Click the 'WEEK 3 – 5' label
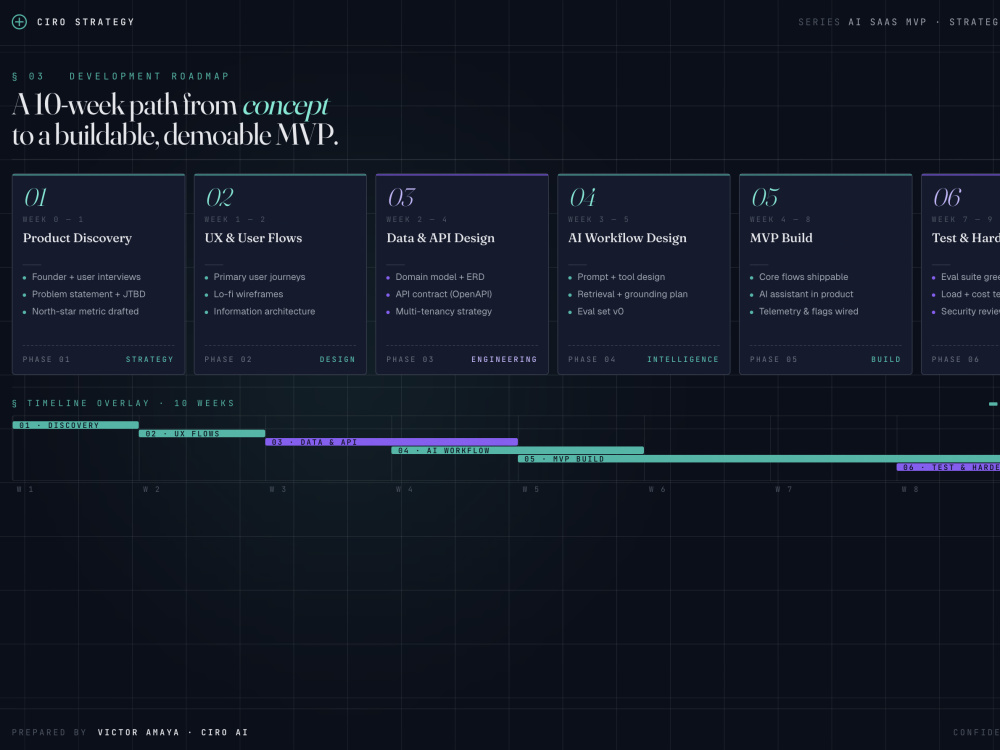The width and height of the screenshot is (1000, 750). coord(598,219)
